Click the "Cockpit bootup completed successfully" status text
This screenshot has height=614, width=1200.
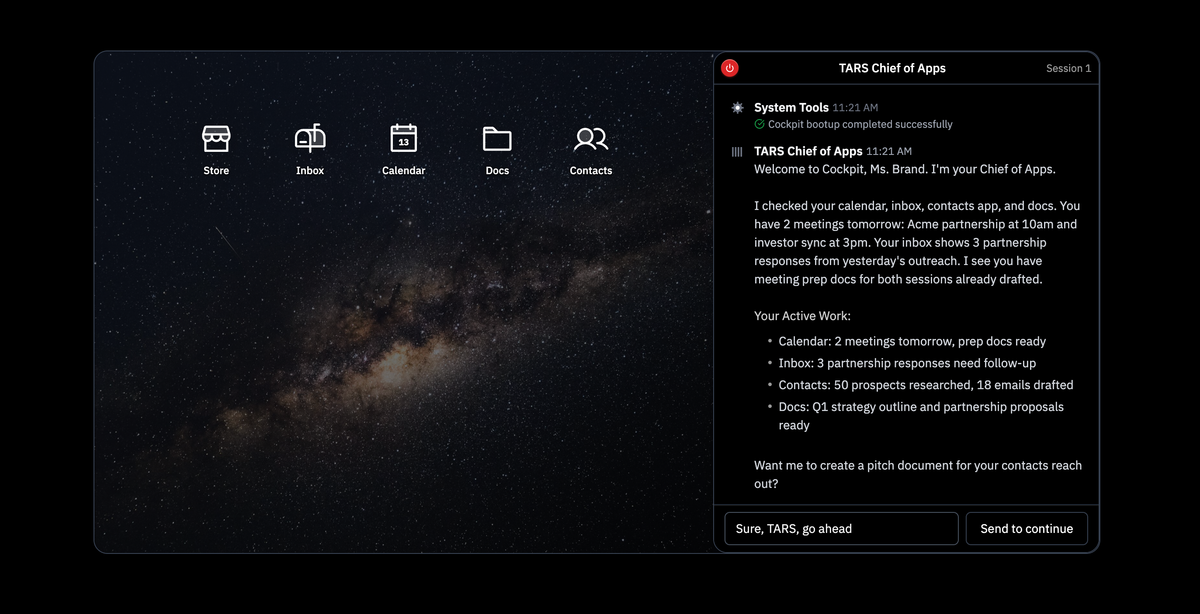point(860,125)
